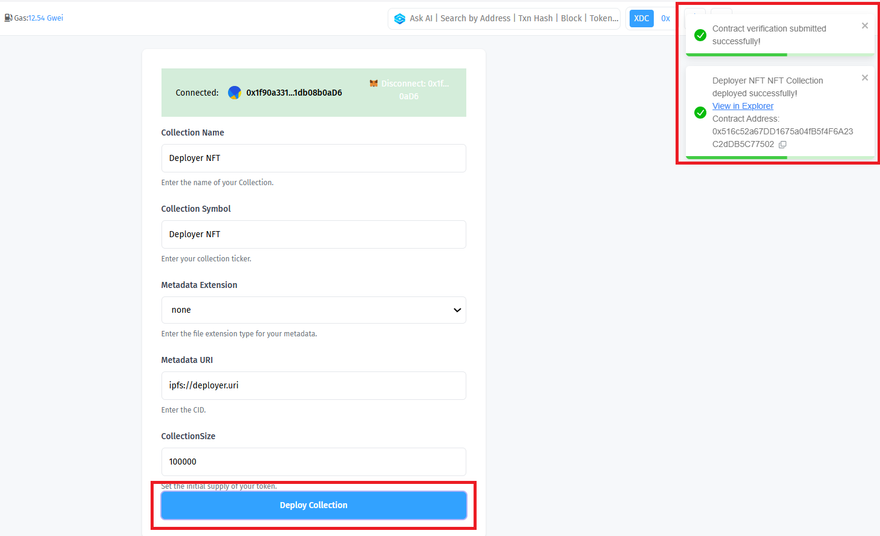The height and width of the screenshot is (536, 880).
Task: Click the 12.54 Gwei gas price link
Action: pos(46,18)
